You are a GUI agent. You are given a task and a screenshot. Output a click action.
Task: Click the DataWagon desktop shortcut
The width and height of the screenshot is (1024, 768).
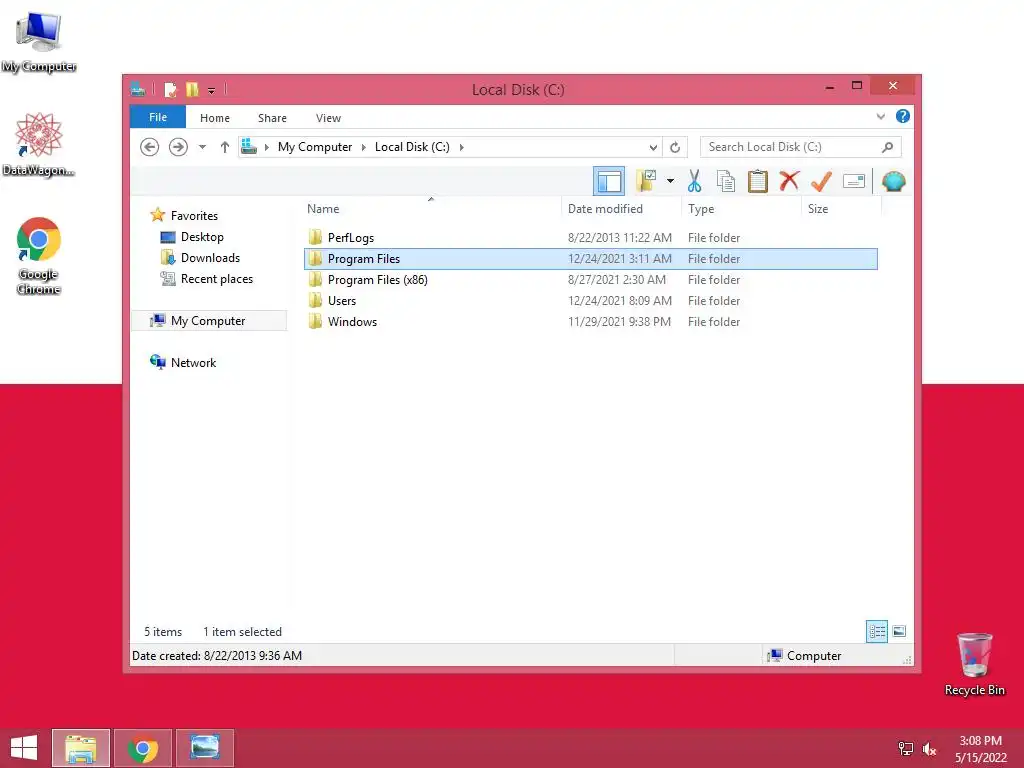pos(39,144)
